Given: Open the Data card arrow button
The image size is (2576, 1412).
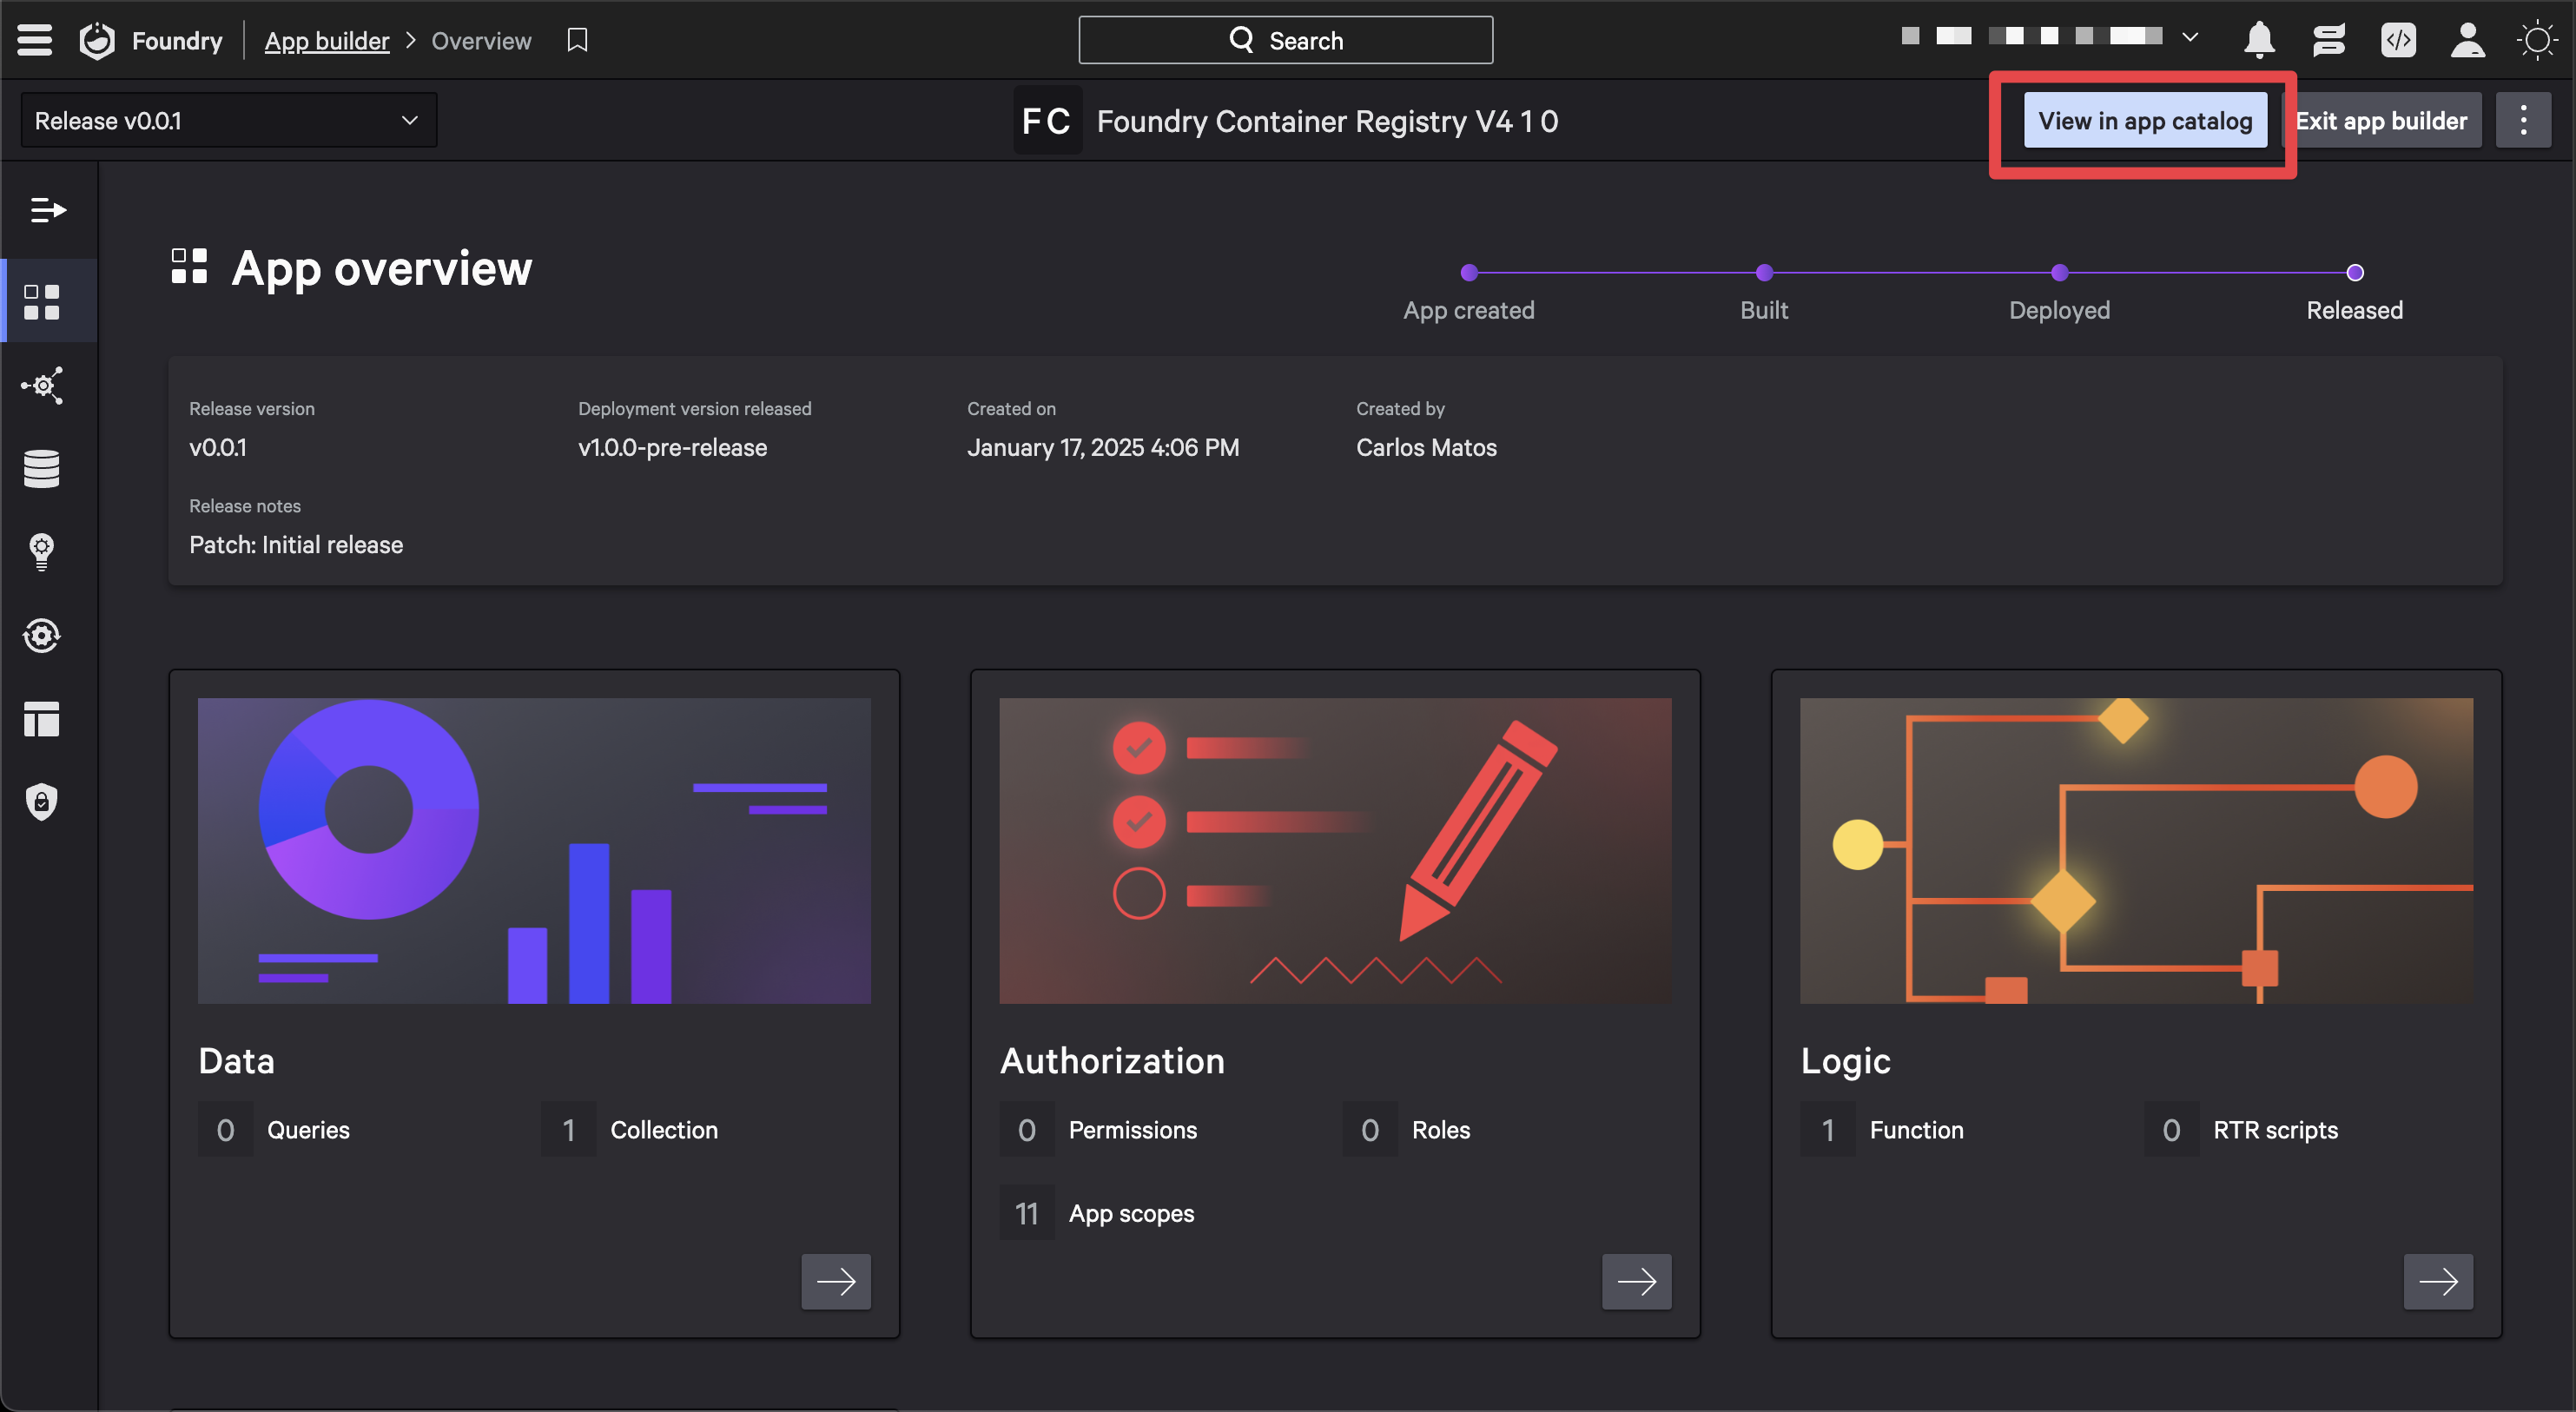Looking at the screenshot, I should click(x=836, y=1281).
